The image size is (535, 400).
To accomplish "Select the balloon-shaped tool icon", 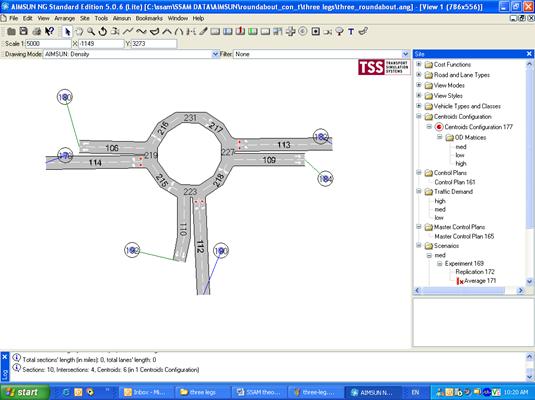I will (339, 32).
